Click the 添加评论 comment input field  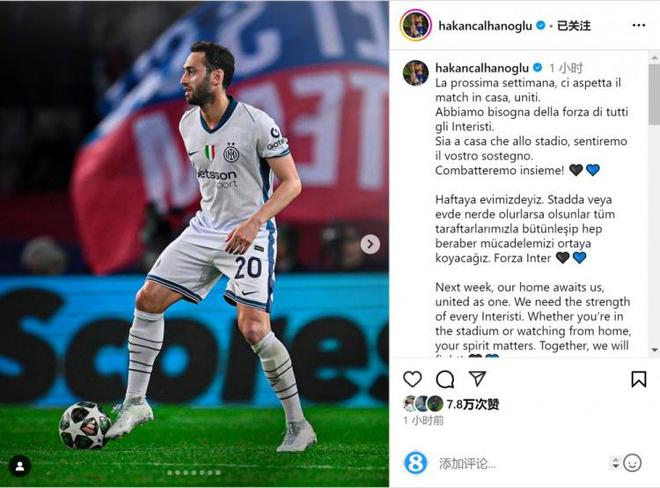click(x=521, y=464)
